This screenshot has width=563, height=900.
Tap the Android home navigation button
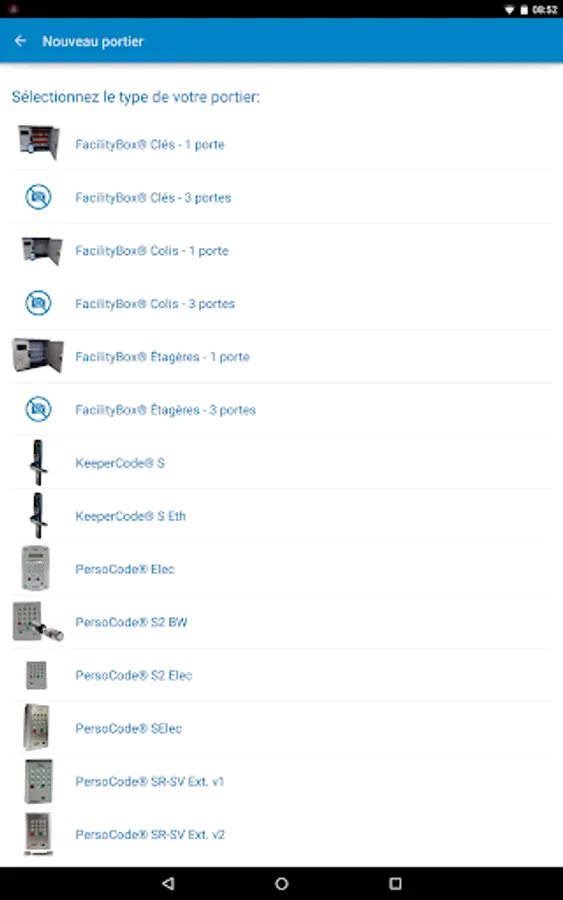(281, 883)
